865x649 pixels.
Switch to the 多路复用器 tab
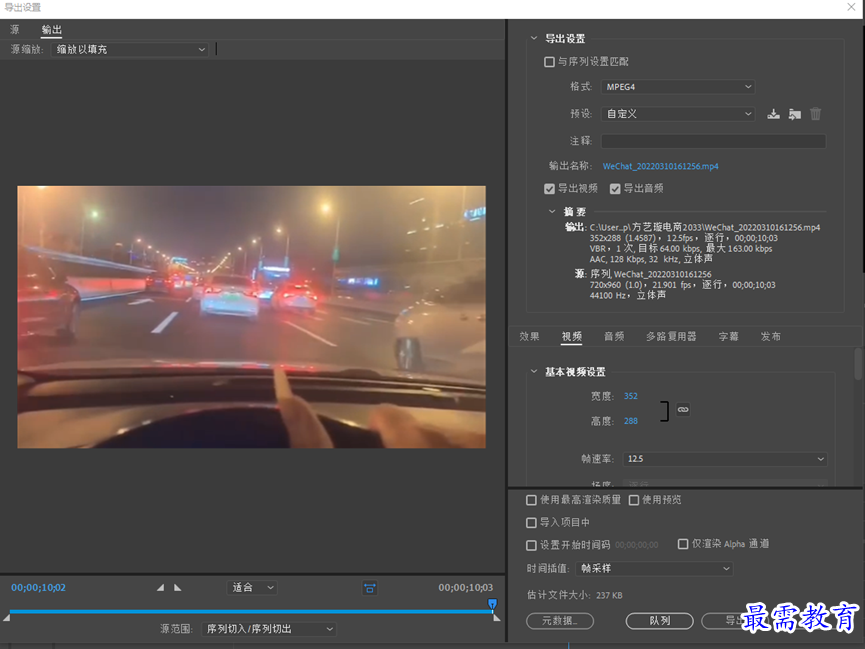tap(671, 337)
